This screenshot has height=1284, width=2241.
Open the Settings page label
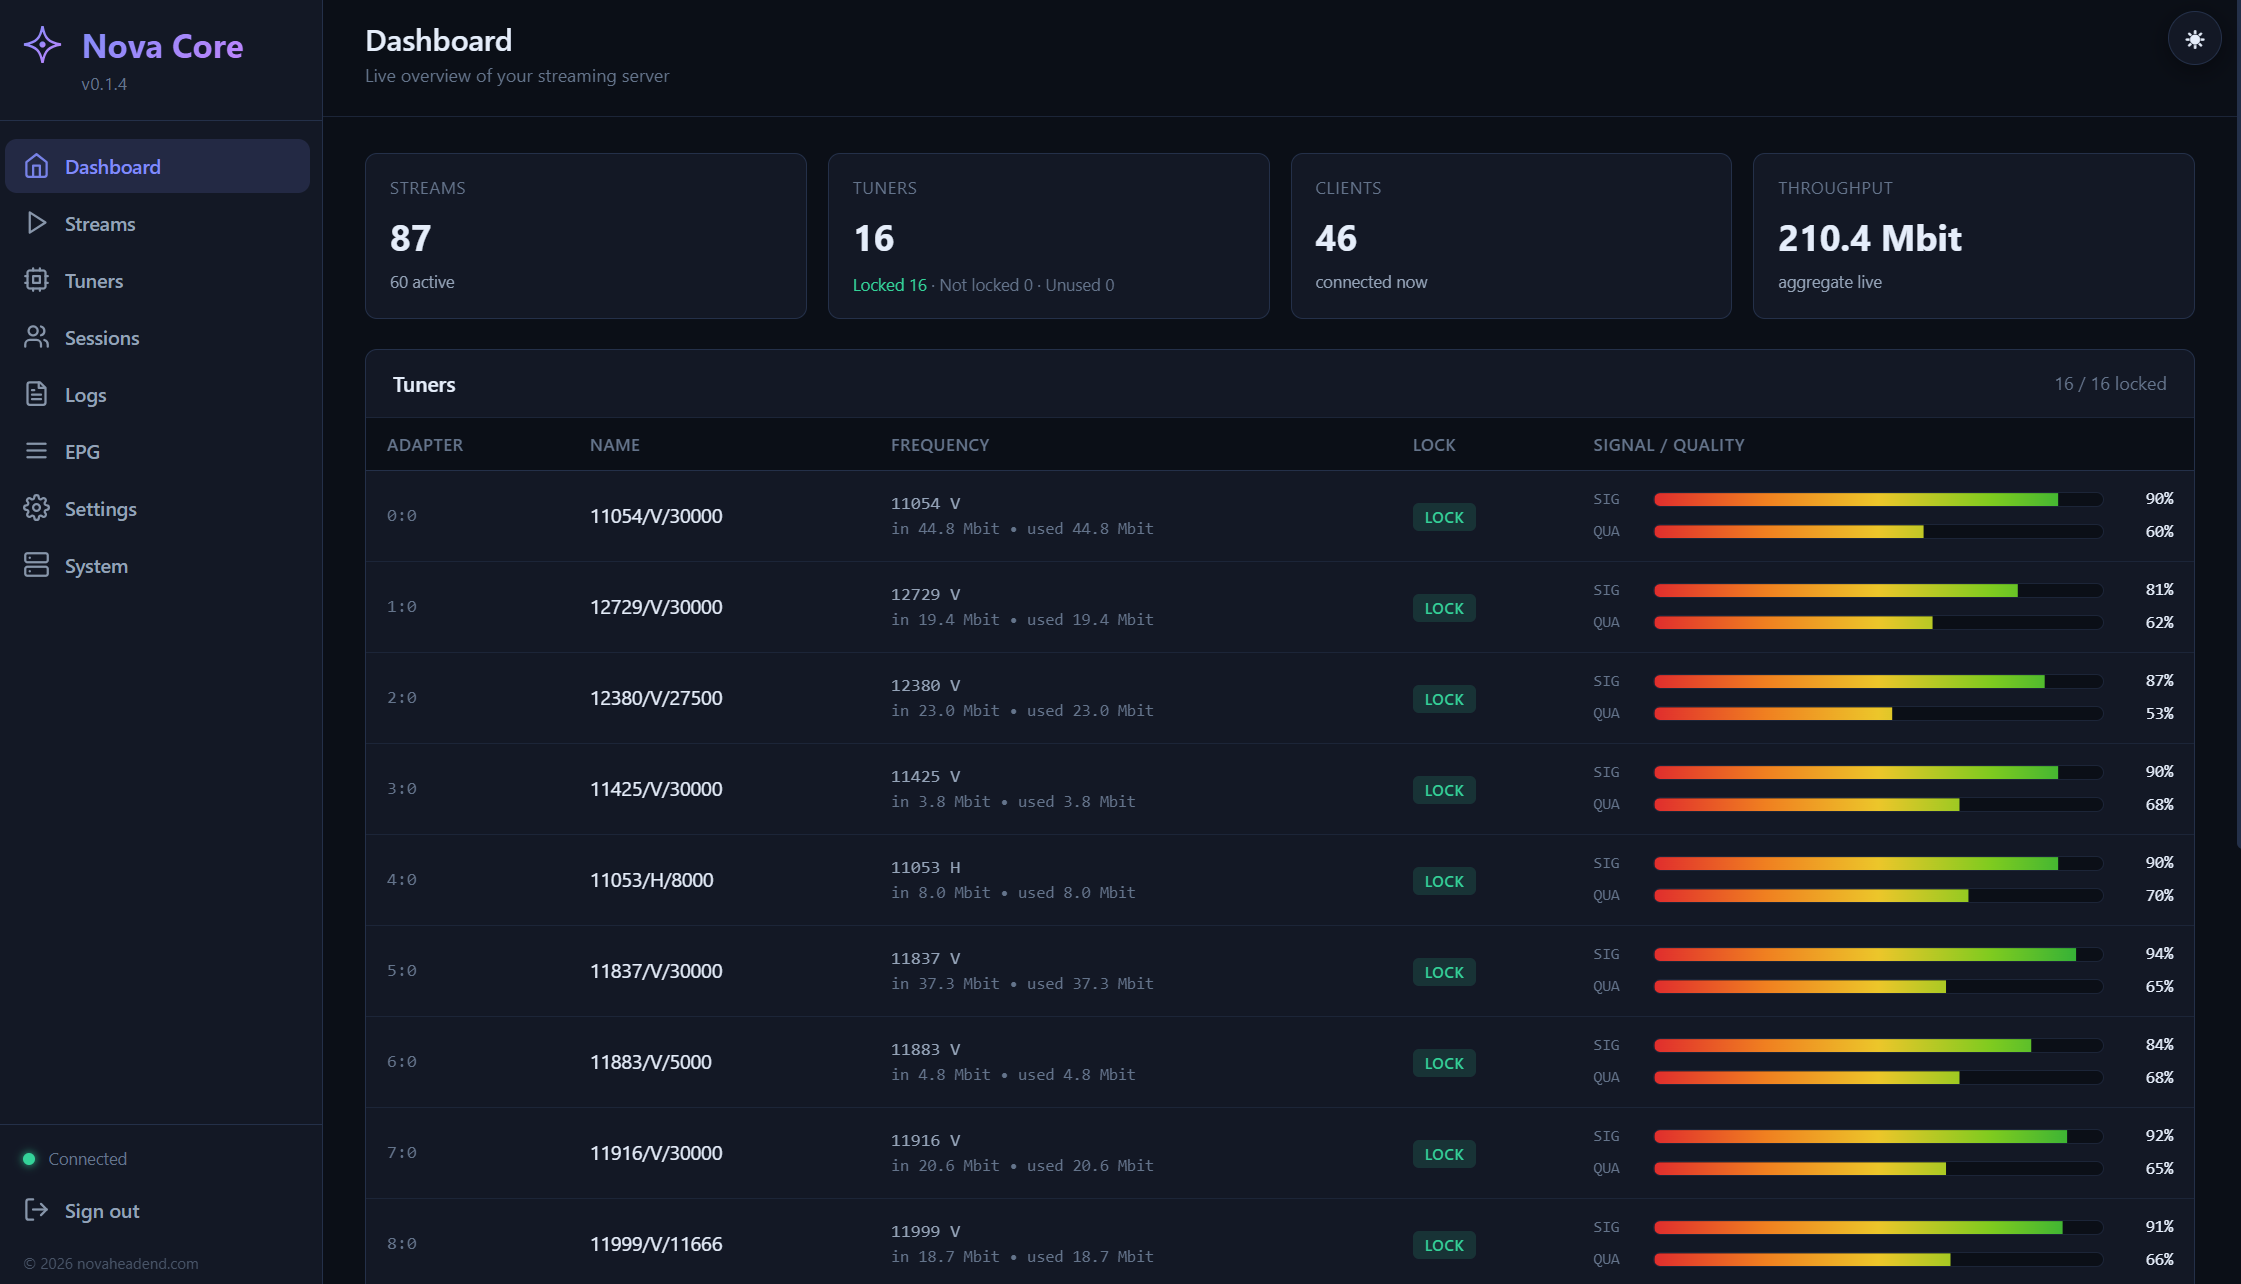point(101,509)
